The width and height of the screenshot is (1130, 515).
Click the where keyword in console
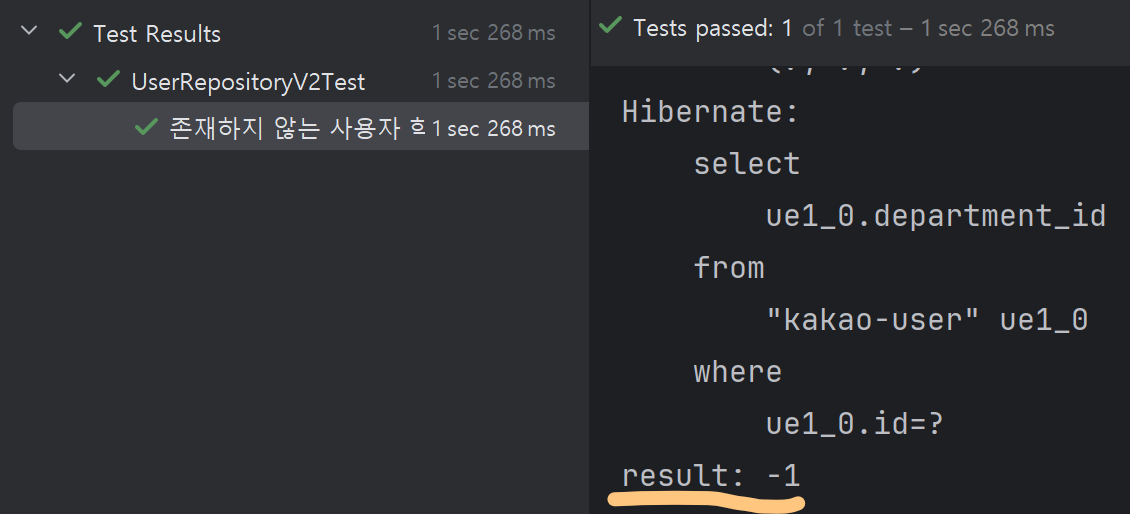tap(737, 372)
